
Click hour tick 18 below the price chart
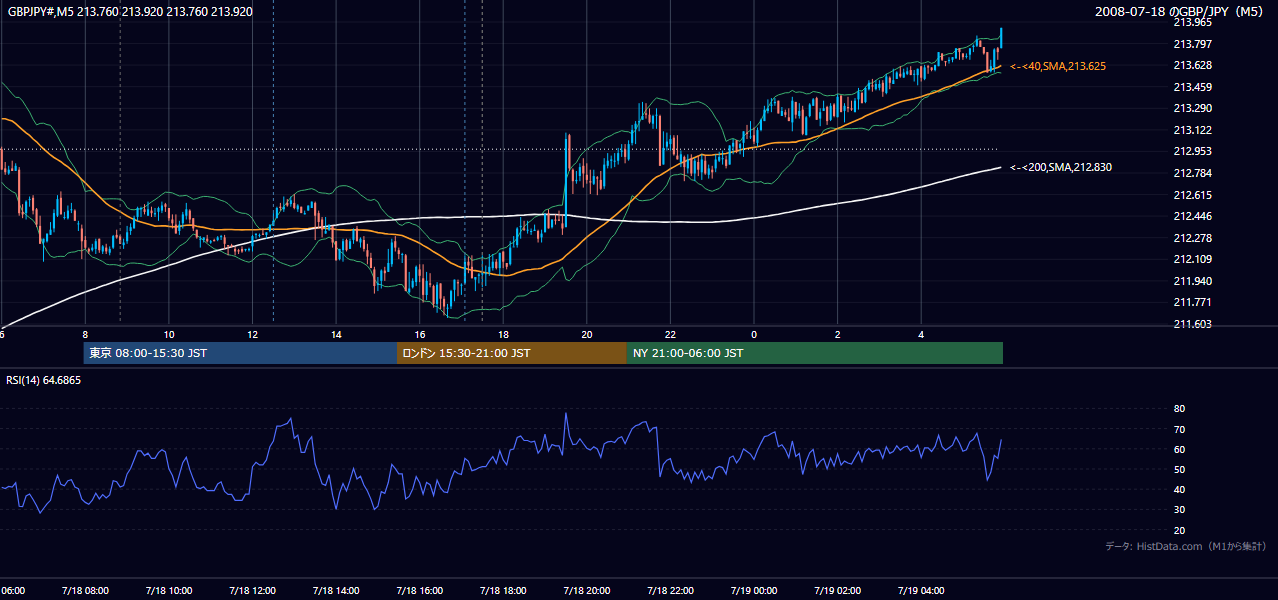pos(503,335)
